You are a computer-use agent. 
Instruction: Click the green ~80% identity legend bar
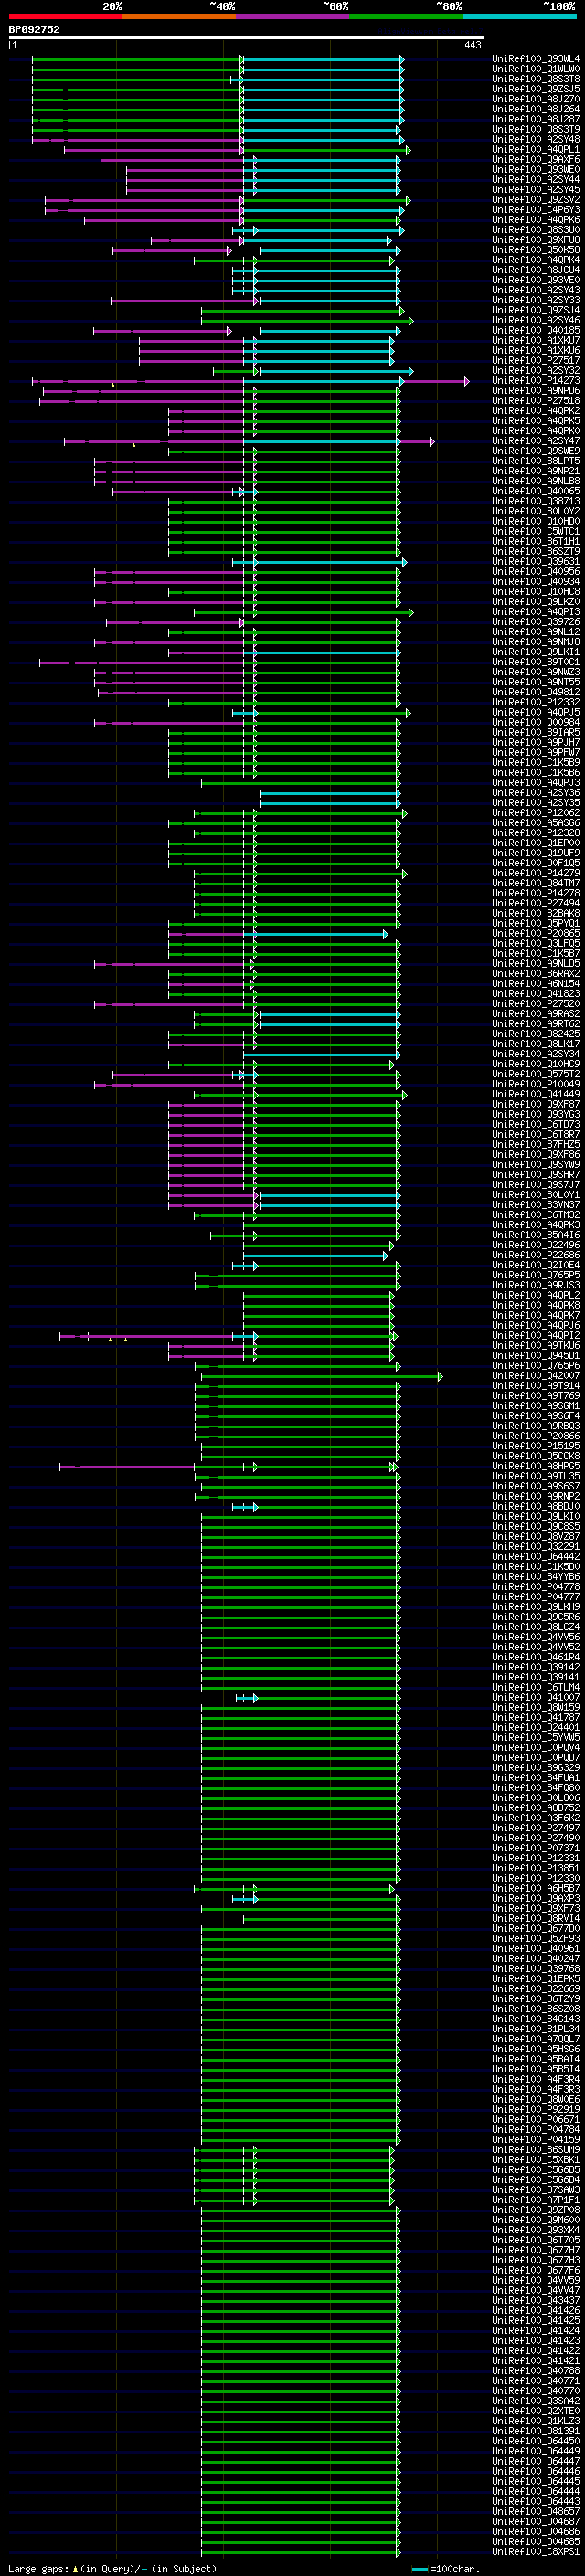point(406,16)
